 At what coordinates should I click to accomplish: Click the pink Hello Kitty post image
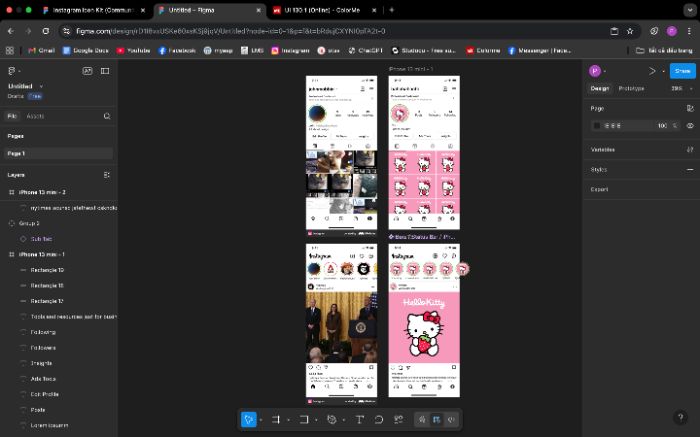coord(424,327)
